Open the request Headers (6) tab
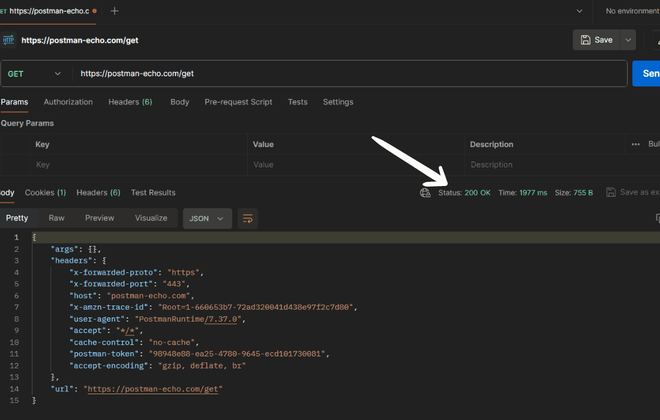 pos(130,102)
